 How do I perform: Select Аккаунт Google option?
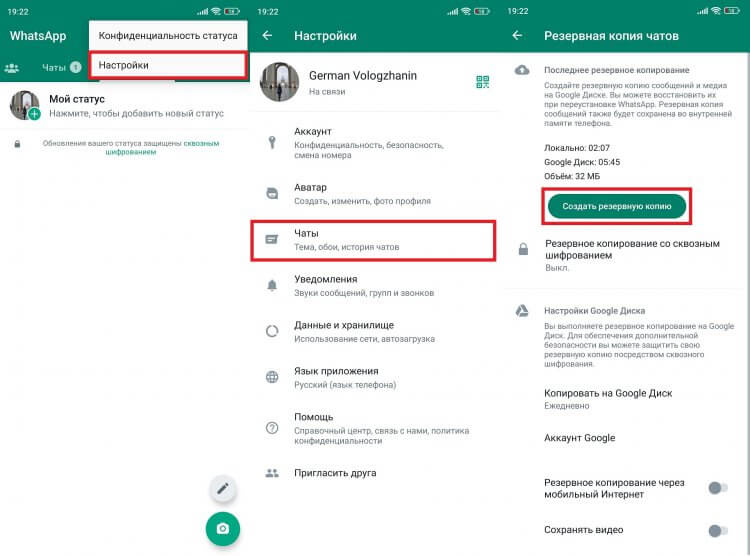tap(579, 438)
